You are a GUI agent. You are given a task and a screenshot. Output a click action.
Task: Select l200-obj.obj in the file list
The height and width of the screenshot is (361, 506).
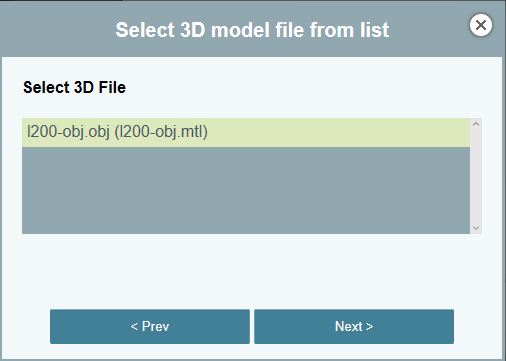[x=246, y=132]
